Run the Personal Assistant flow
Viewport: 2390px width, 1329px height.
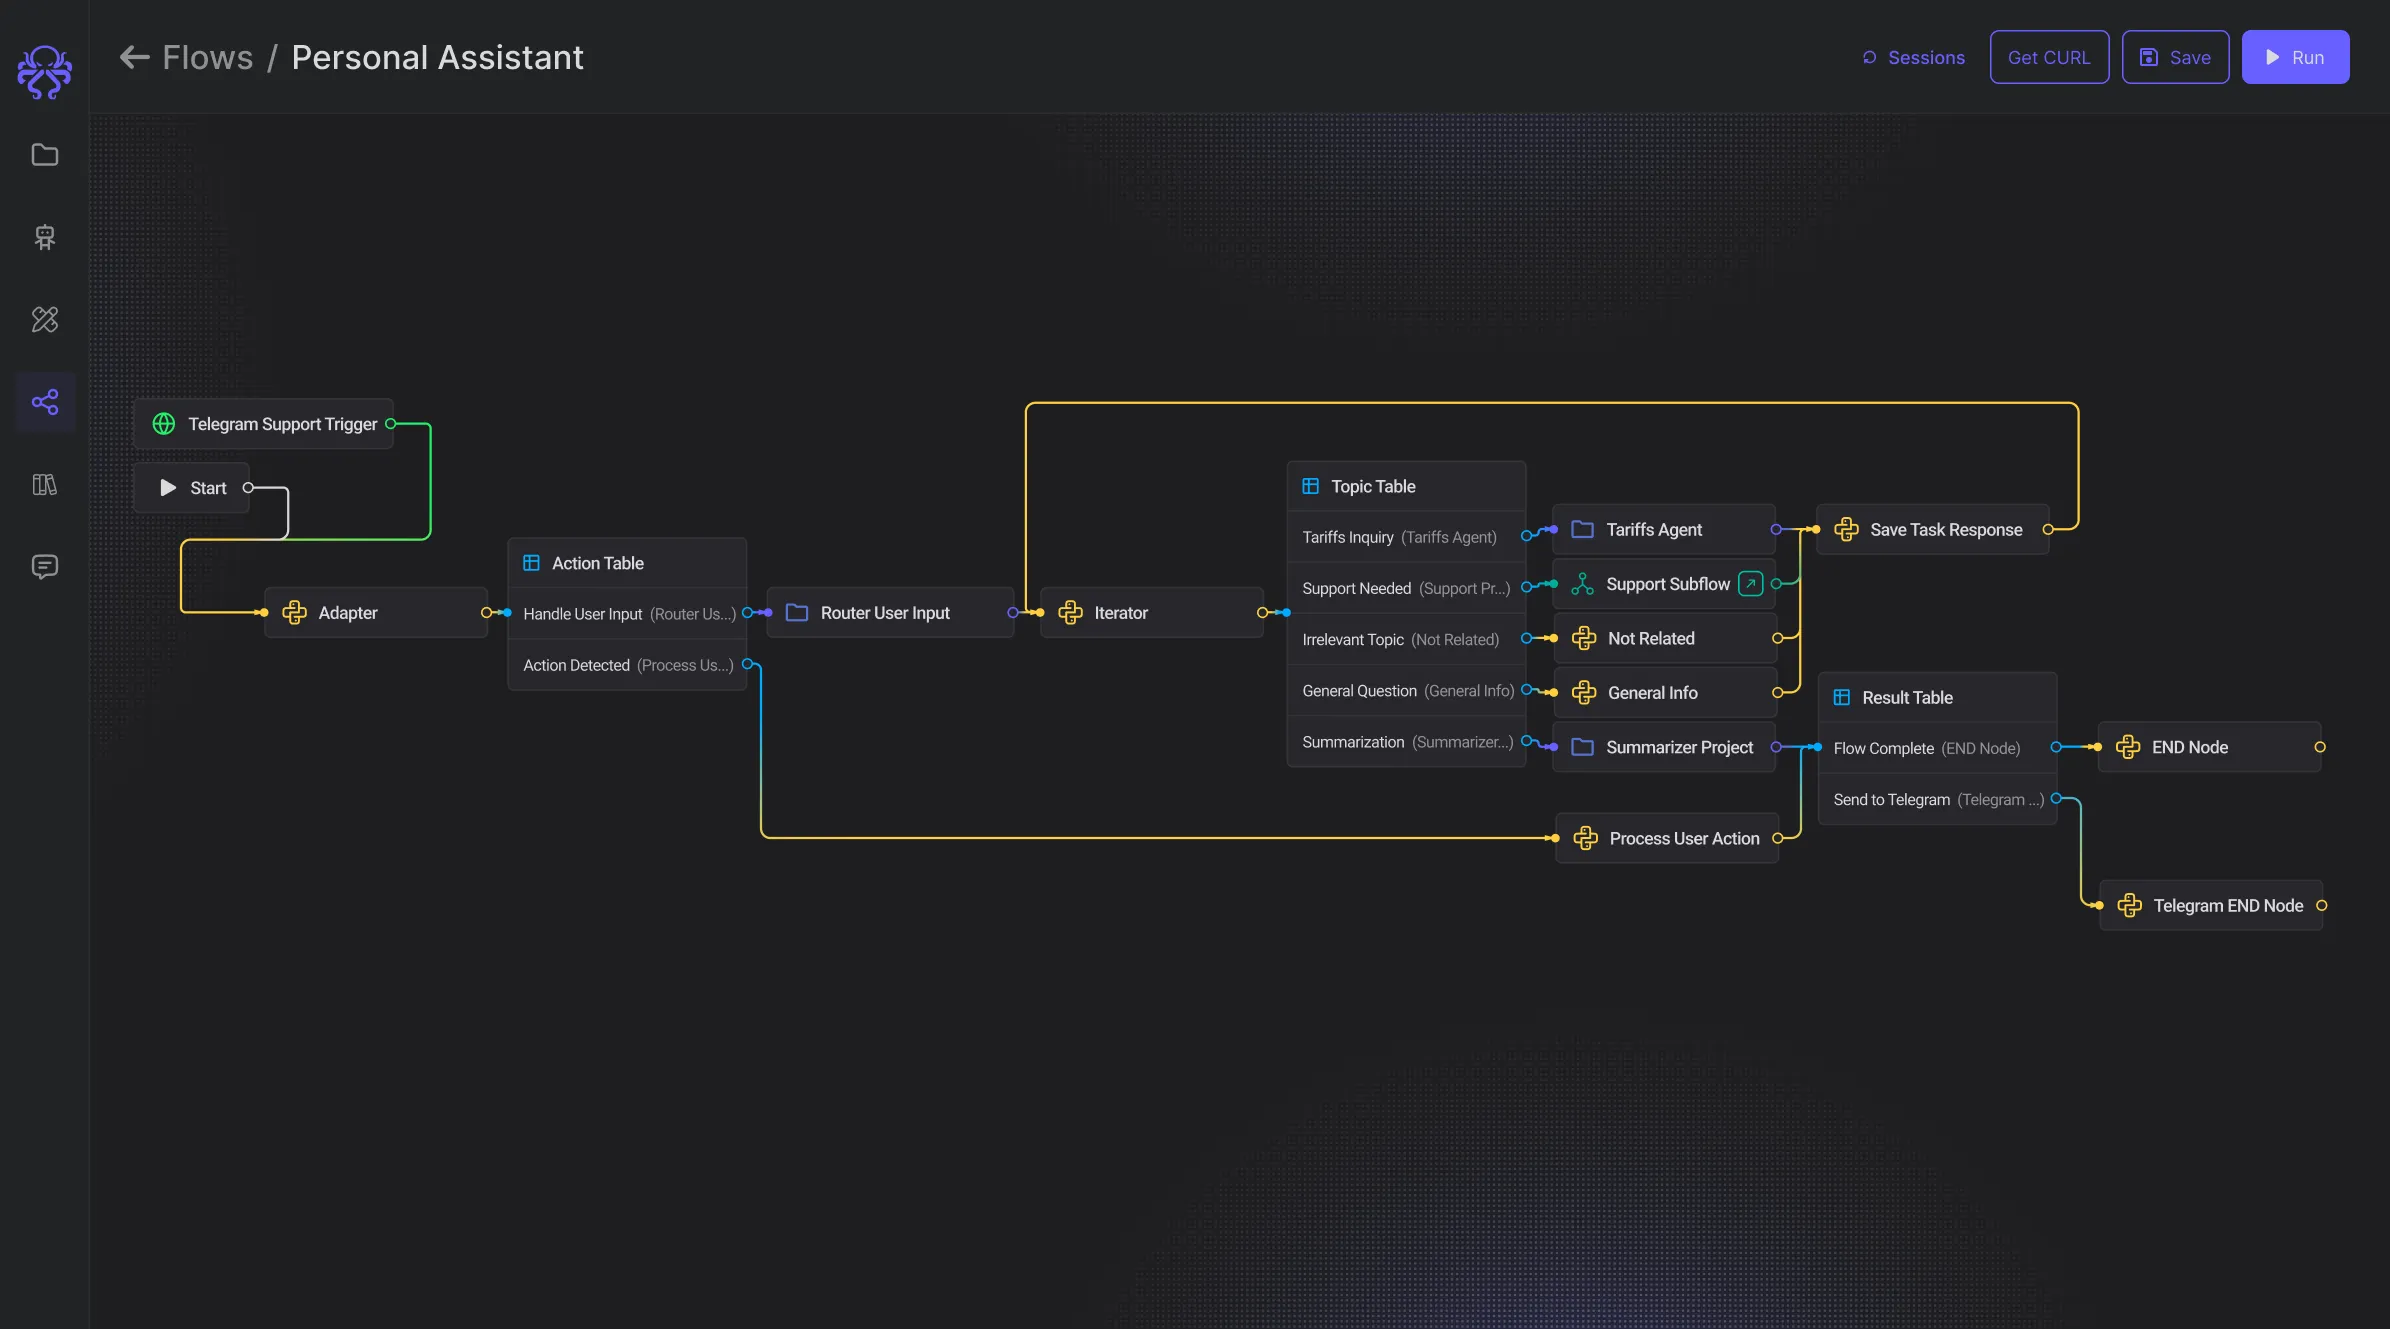click(2295, 57)
